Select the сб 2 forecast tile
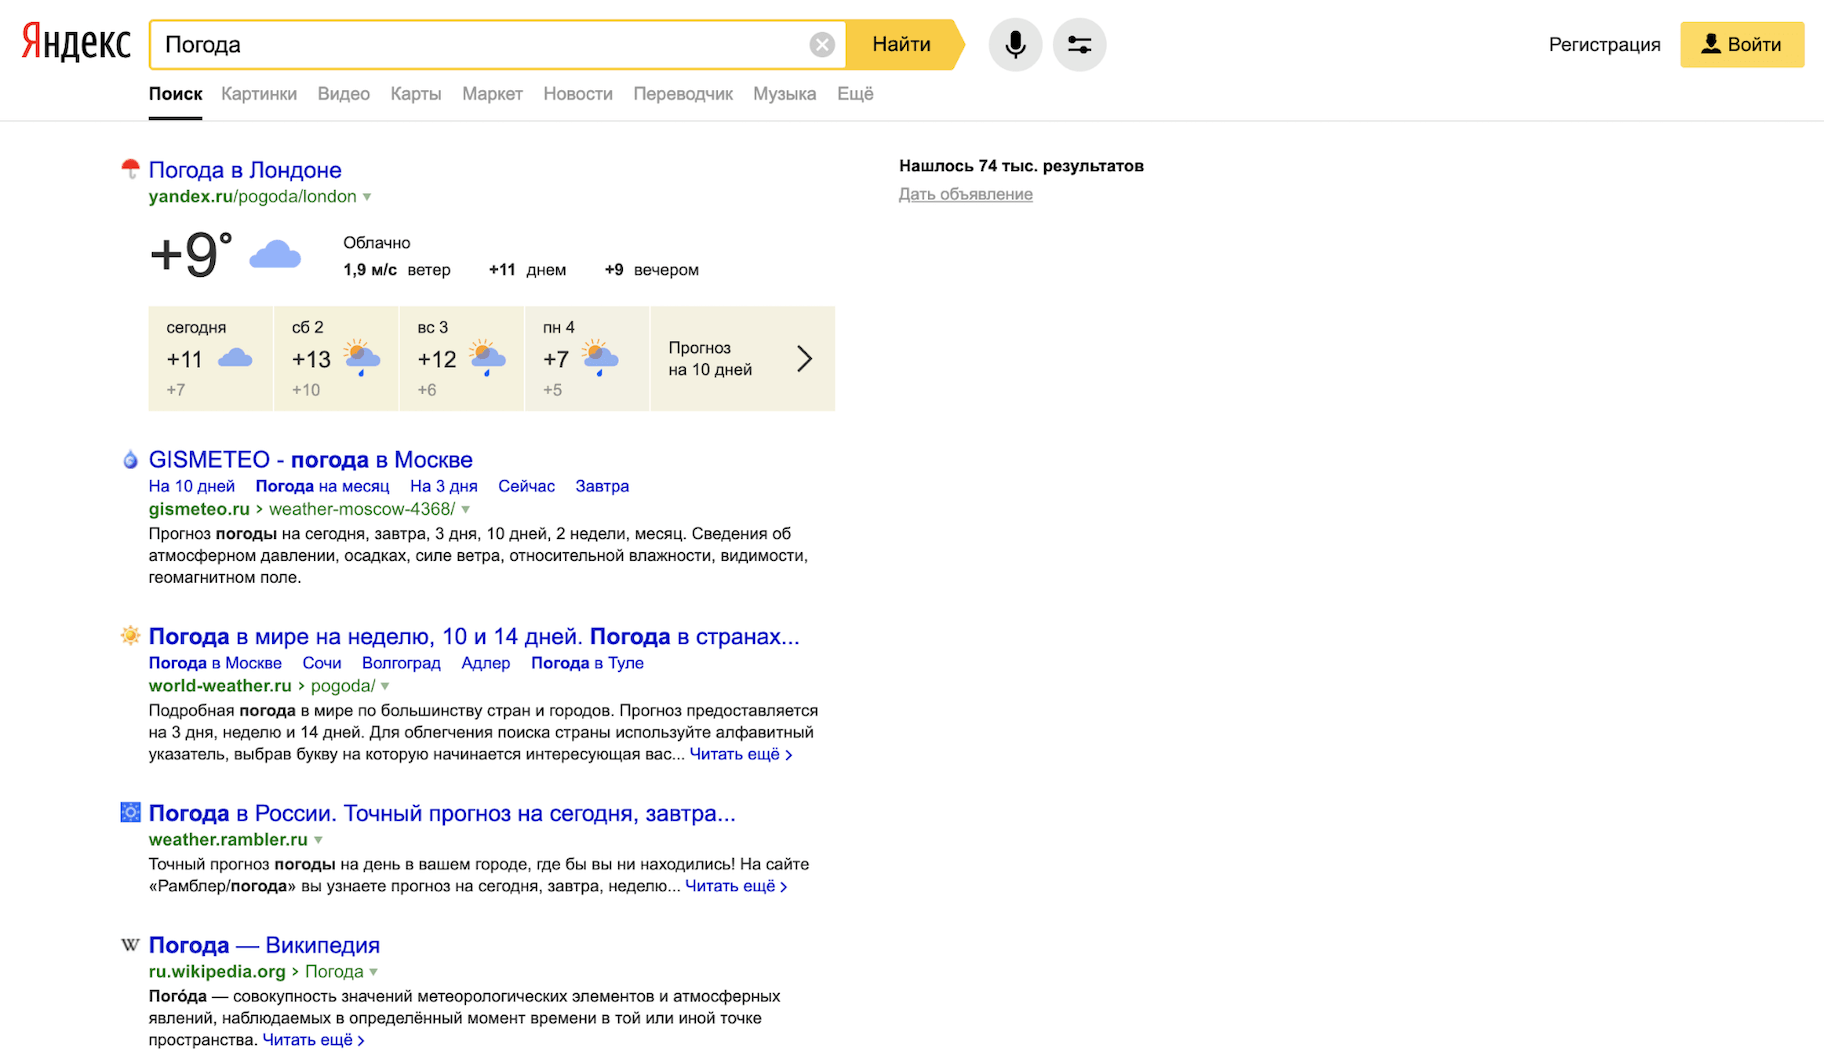 click(x=336, y=359)
